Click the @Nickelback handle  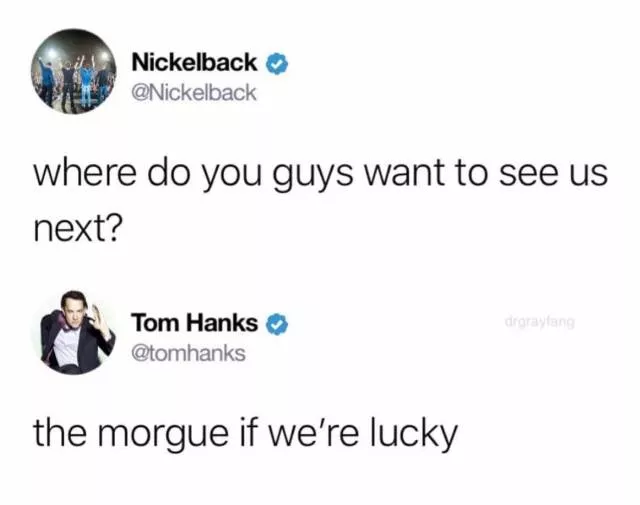194,93
